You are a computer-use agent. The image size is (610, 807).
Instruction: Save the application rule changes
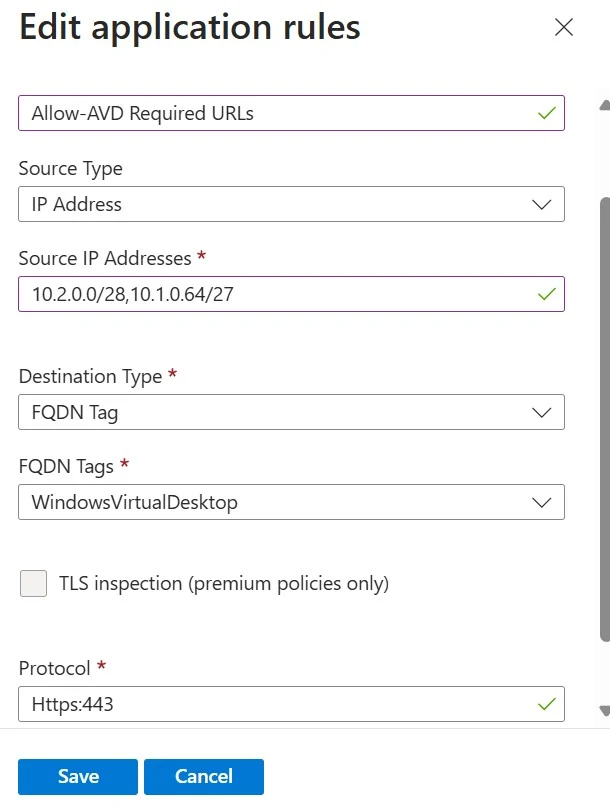78,777
